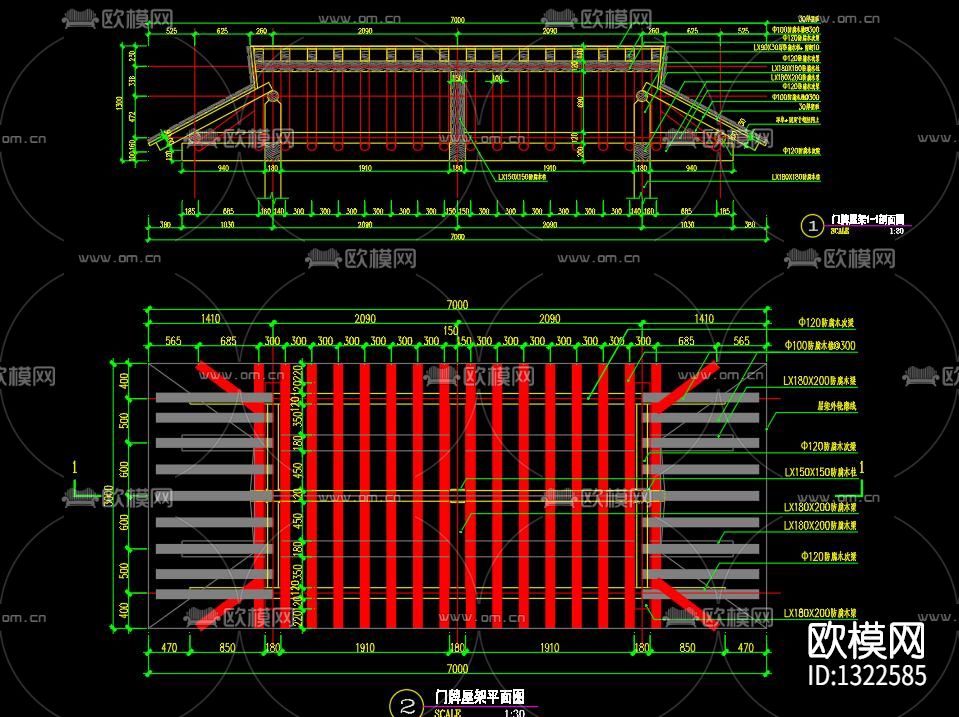
Task: Select the 门牌屋架平面图 drawing title
Action: pos(479,696)
